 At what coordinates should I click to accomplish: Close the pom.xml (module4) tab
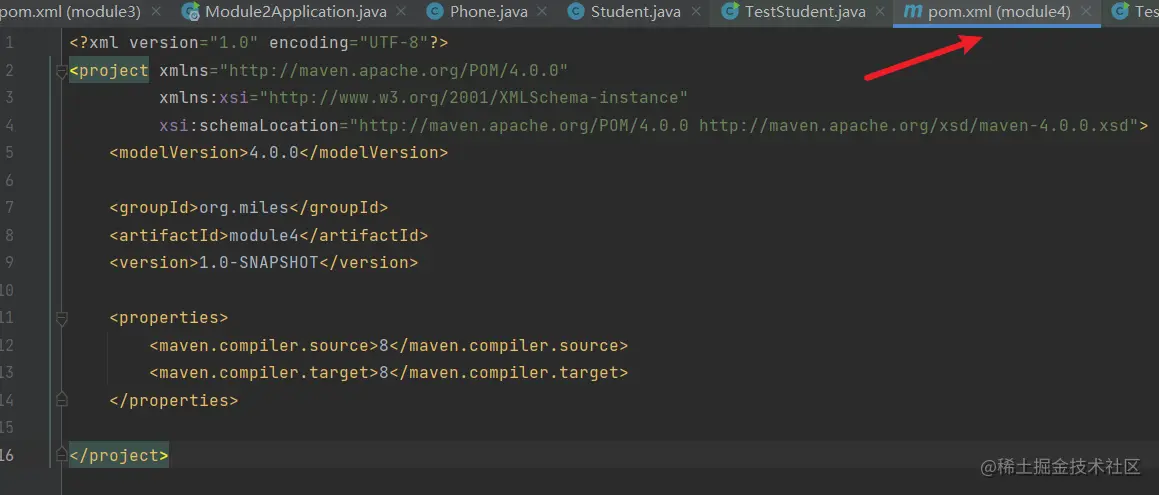1086,12
